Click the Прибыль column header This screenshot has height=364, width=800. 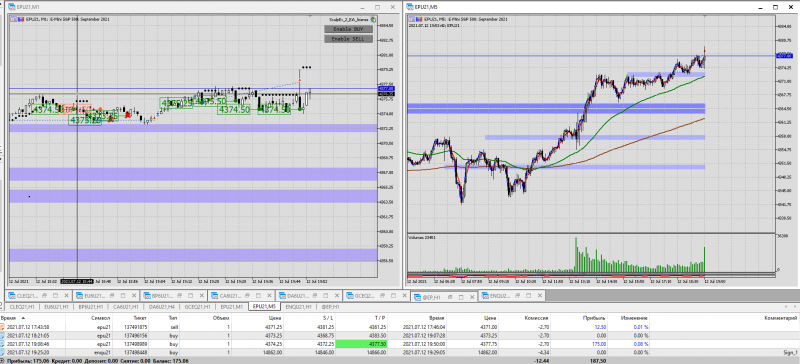click(590, 318)
